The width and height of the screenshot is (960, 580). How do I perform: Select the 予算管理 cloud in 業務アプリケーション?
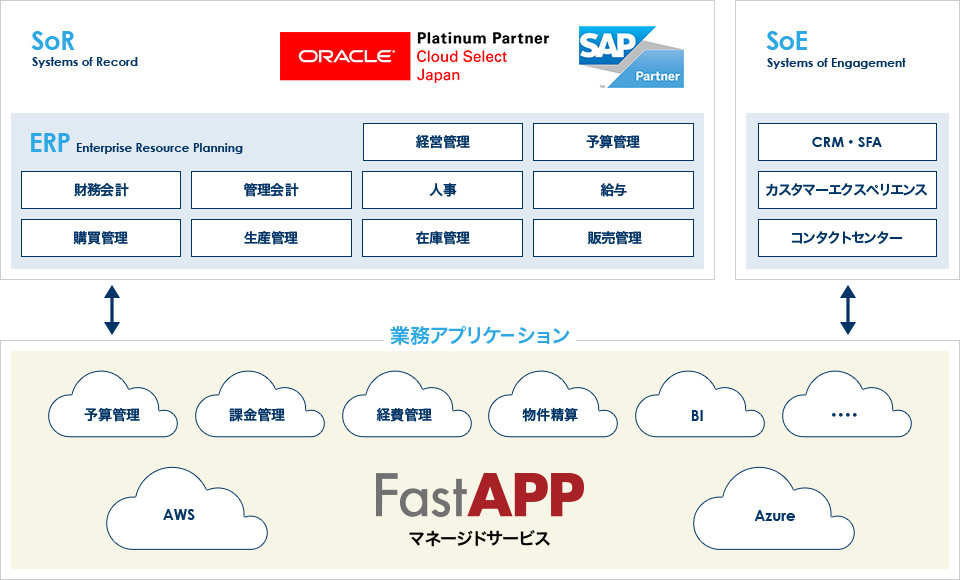click(x=113, y=404)
